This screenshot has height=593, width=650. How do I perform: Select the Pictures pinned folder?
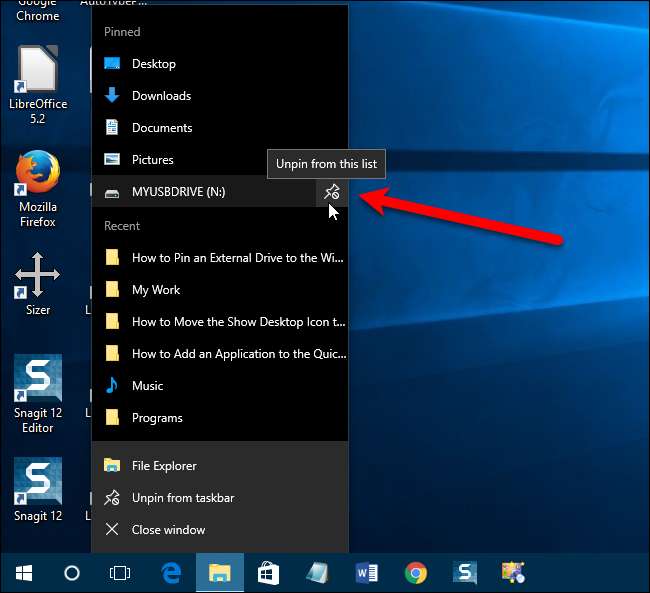(x=152, y=160)
